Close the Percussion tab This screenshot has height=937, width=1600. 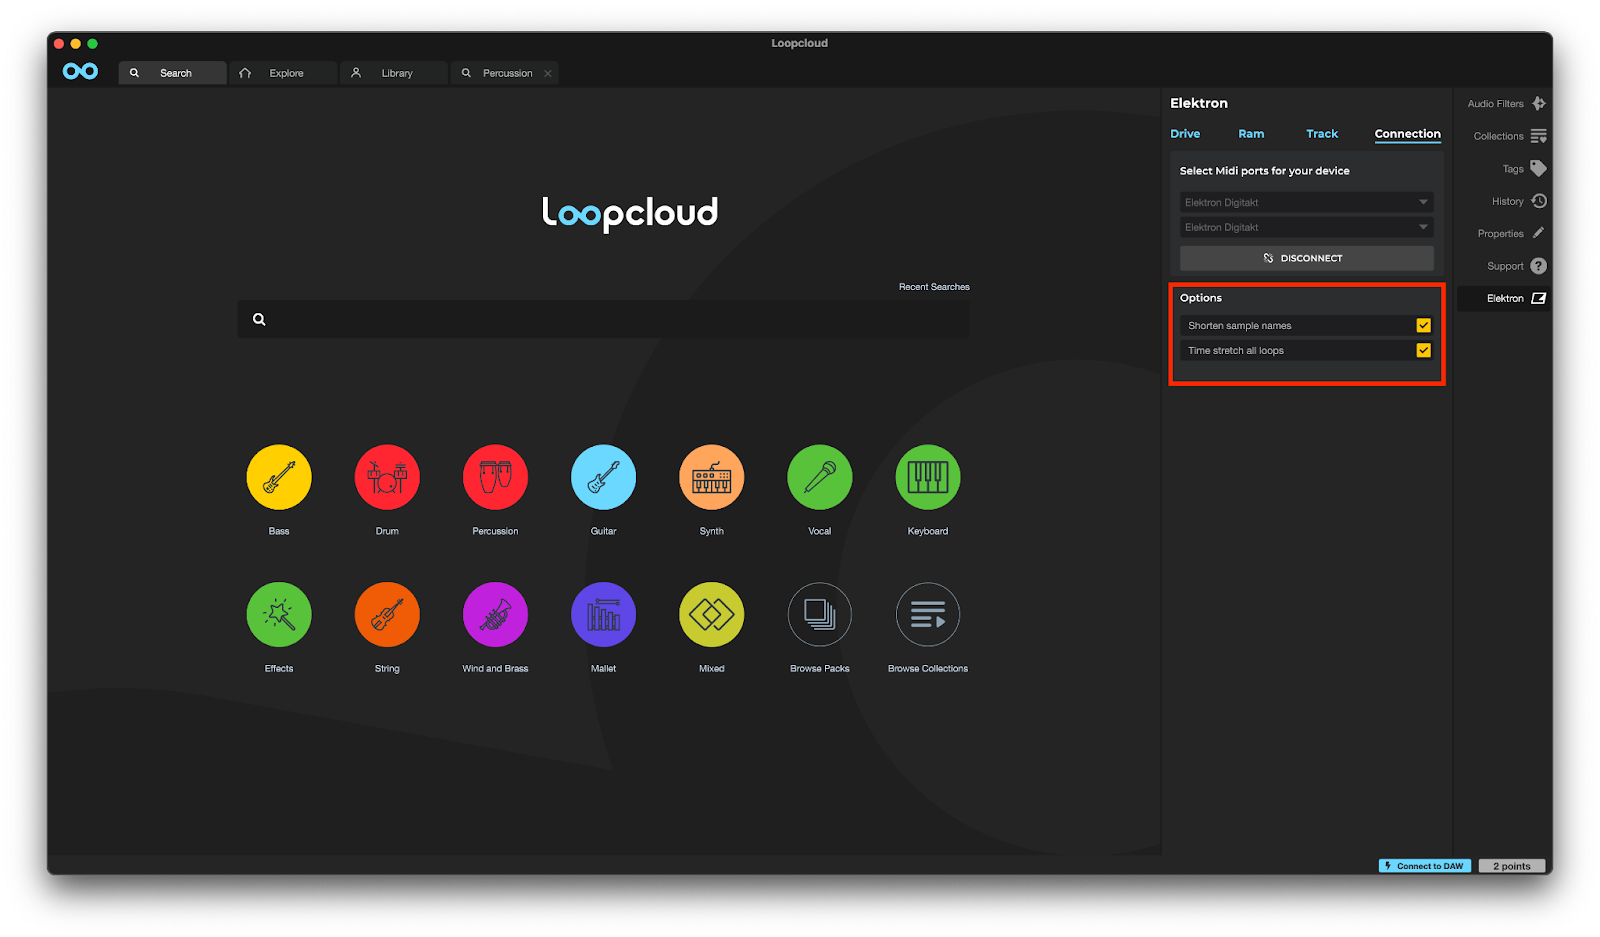click(548, 73)
